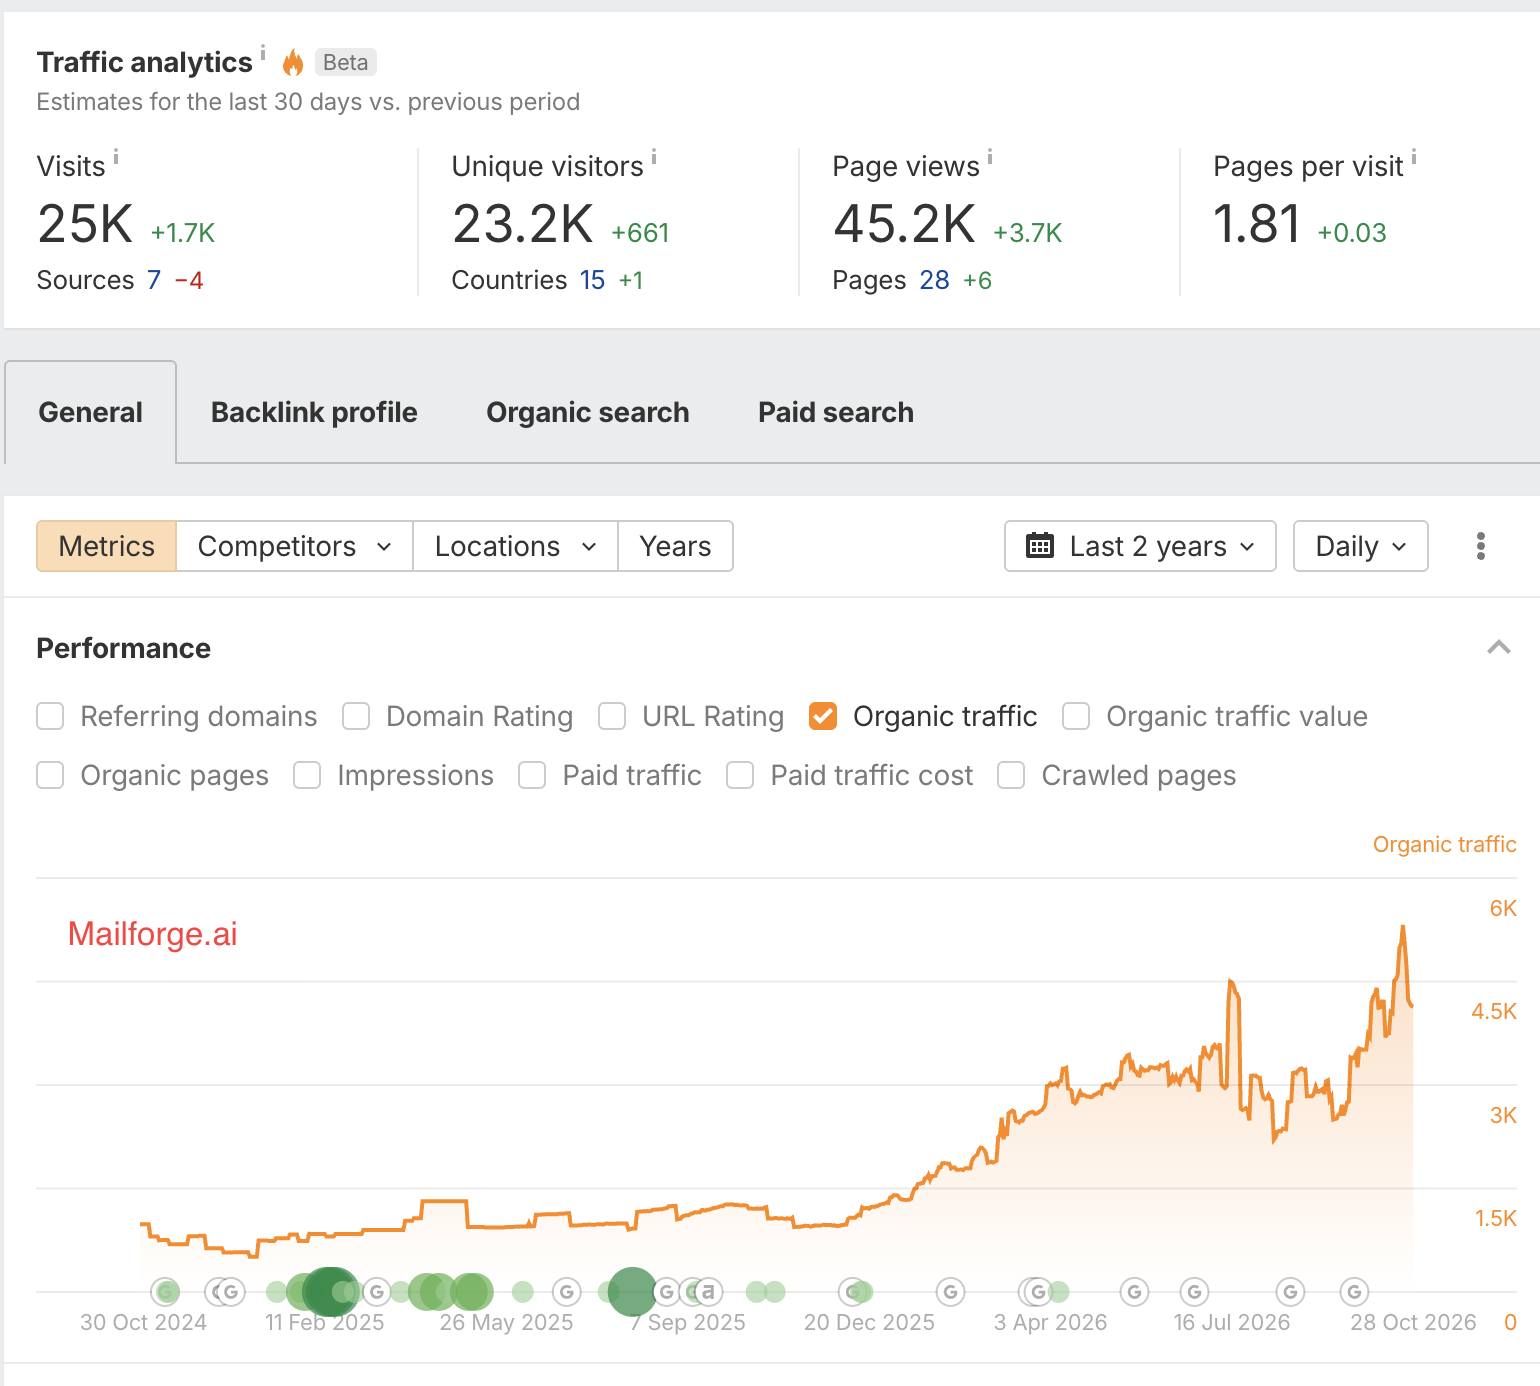Open the Sources count link showing 7
Screen dimensions: 1540x1386
click(x=154, y=280)
